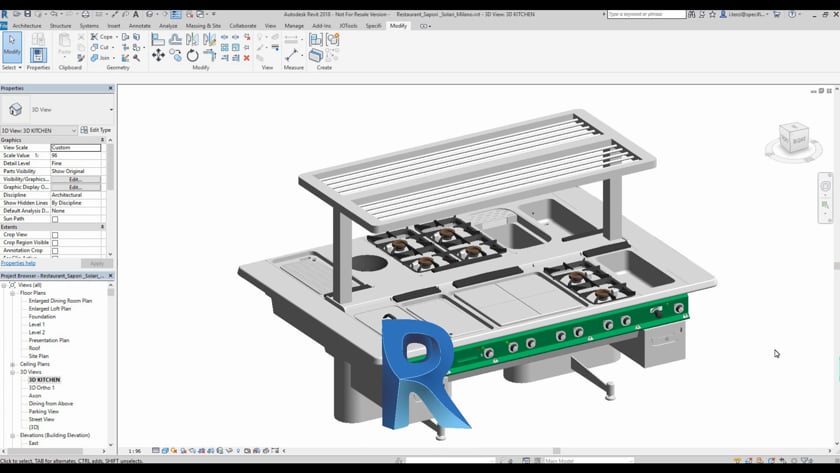Collapse the Floor Plans tree node
The width and height of the screenshot is (840, 473).
(x=12, y=293)
